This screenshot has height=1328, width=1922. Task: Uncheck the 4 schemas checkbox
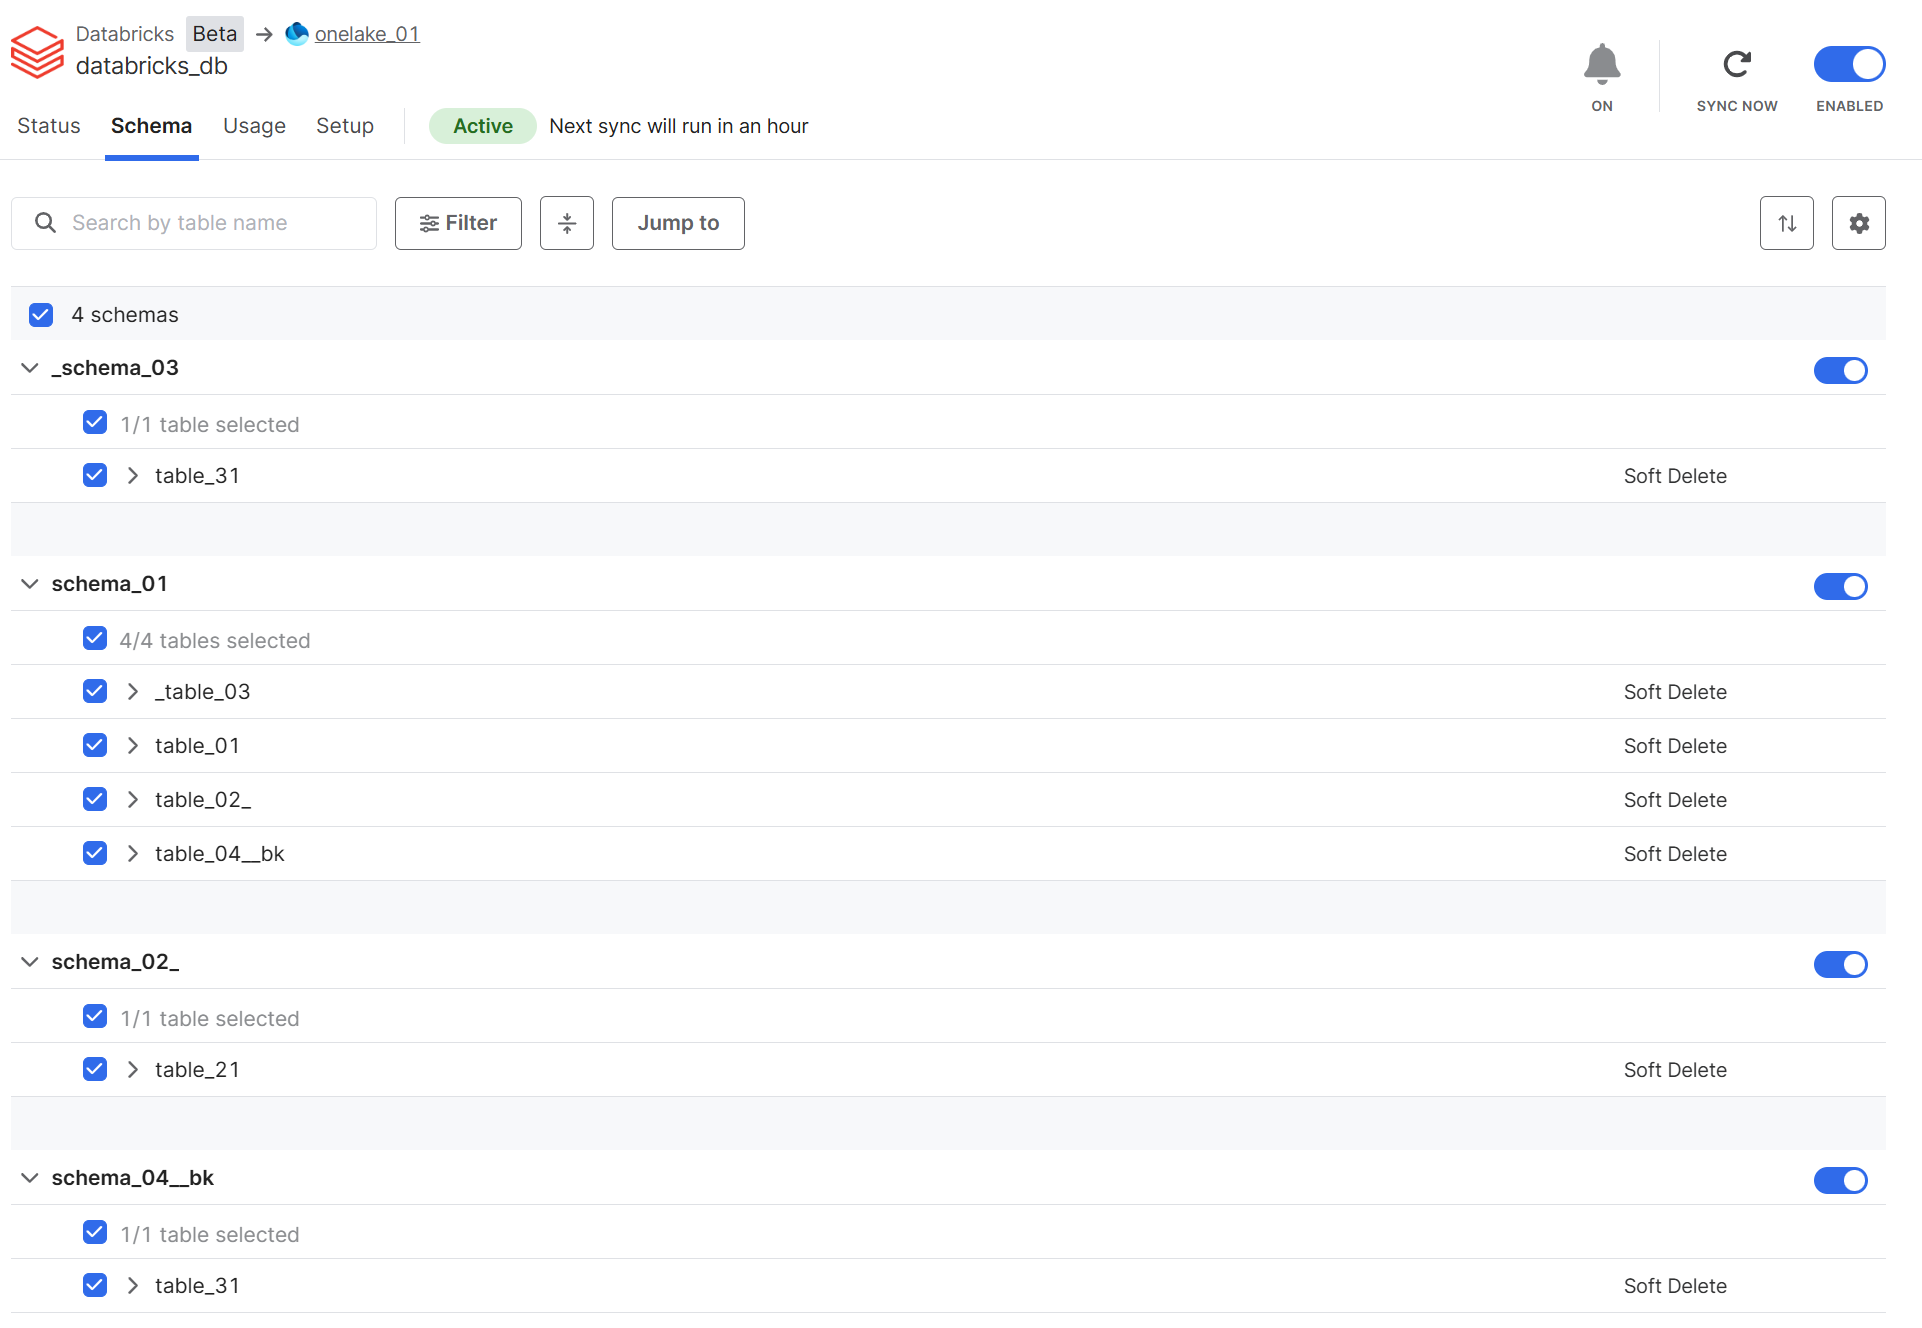pyautogui.click(x=41, y=315)
